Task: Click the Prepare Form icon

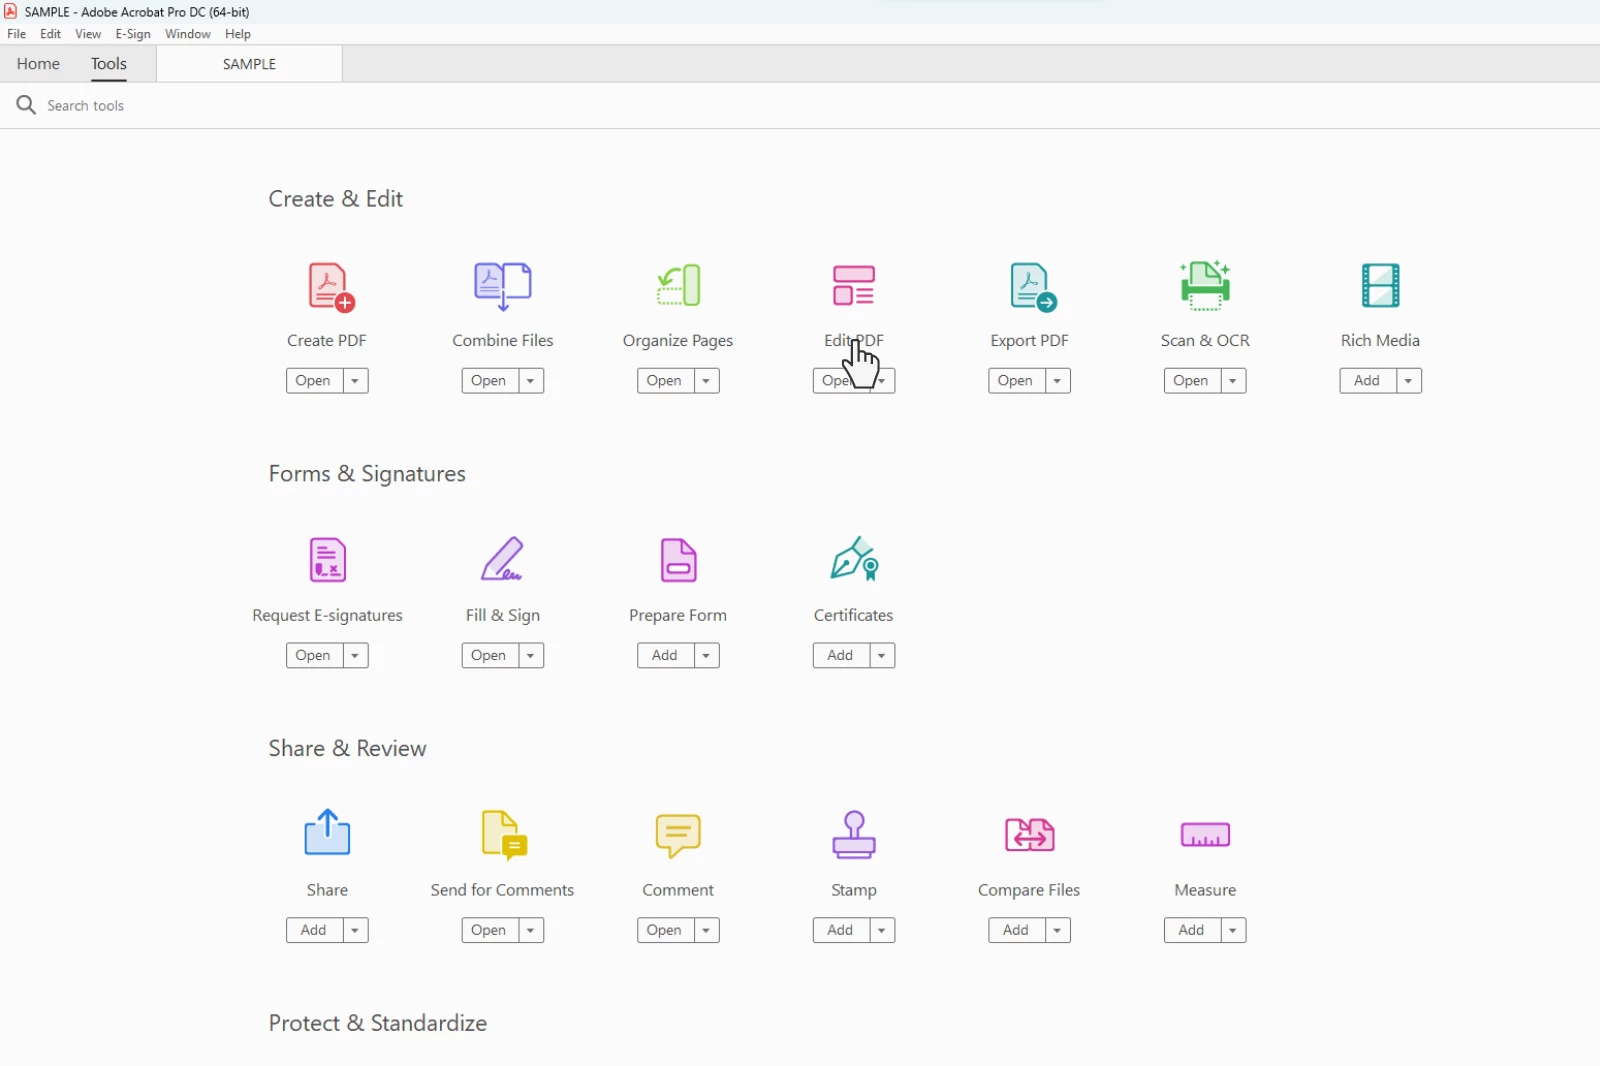Action: pyautogui.click(x=679, y=560)
